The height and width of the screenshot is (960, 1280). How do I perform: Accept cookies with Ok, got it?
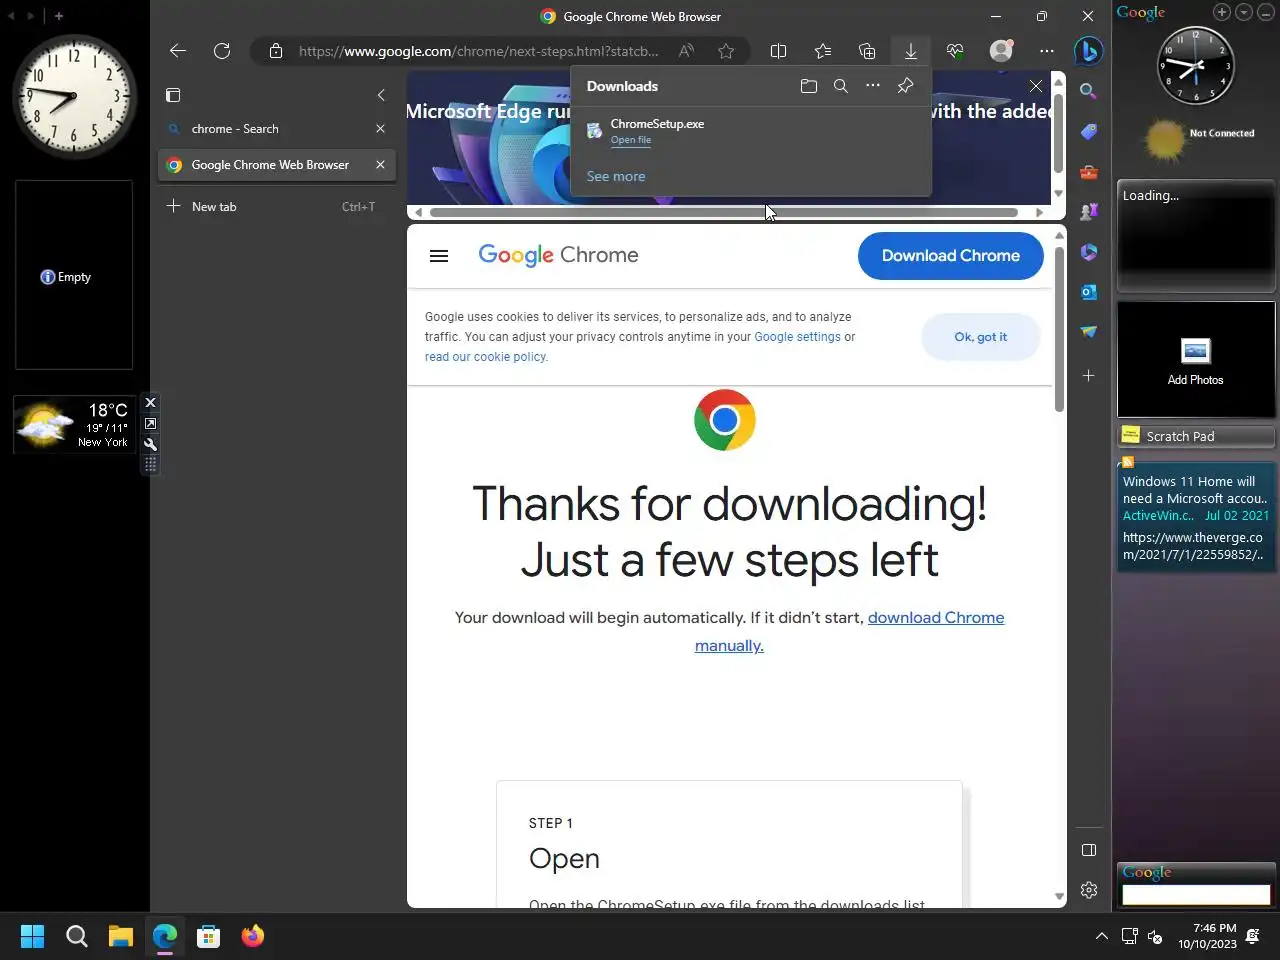[981, 337]
